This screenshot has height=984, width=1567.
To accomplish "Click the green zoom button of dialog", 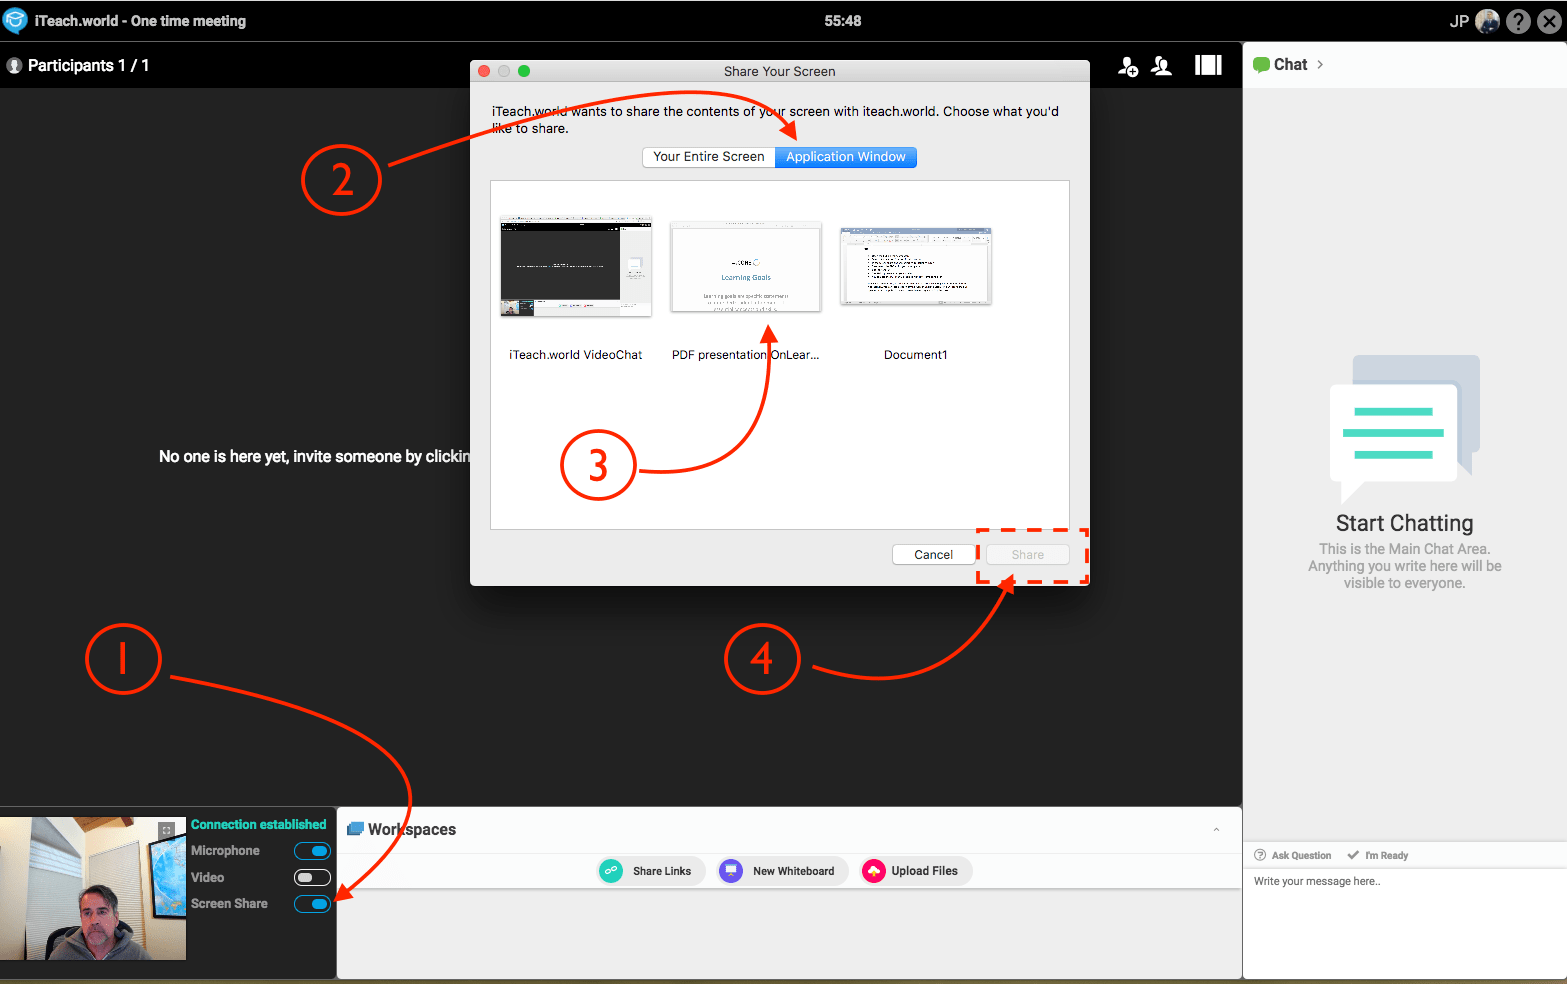I will (524, 71).
